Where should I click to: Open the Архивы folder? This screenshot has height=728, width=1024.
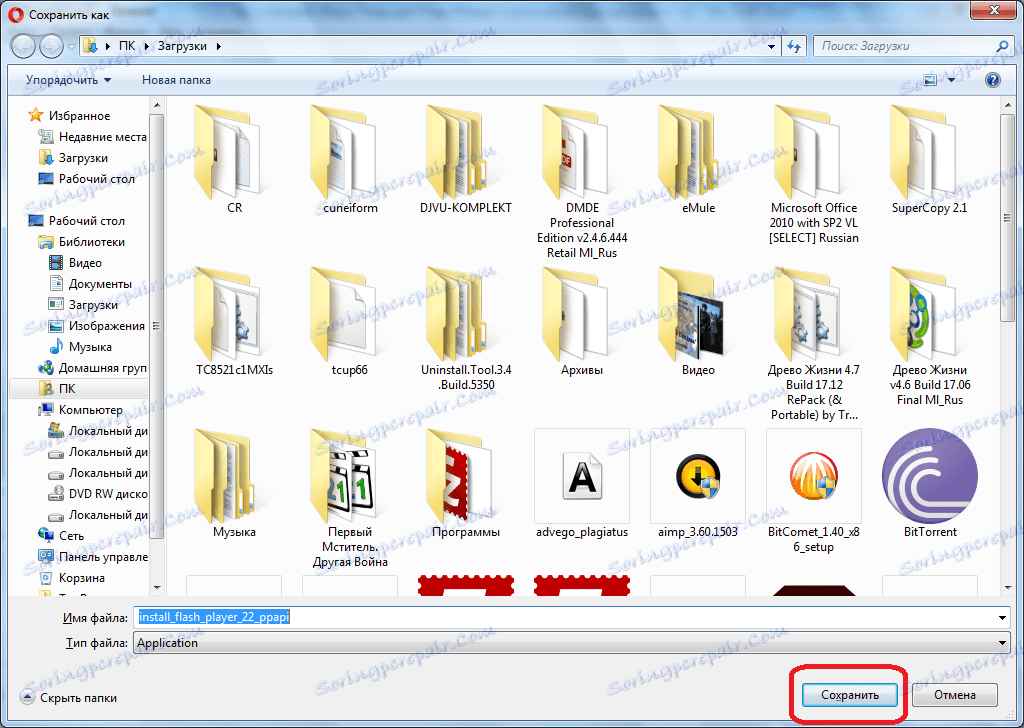pos(582,321)
